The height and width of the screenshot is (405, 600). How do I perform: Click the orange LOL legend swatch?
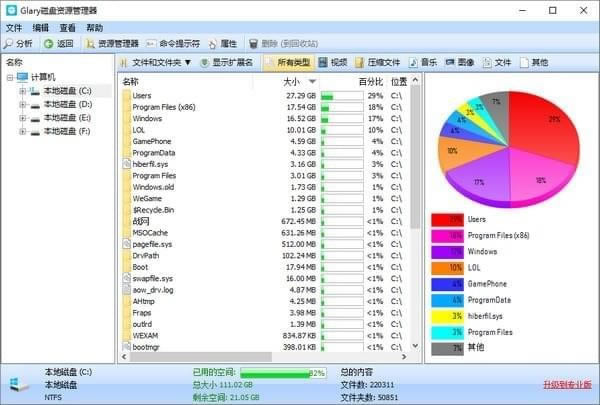pos(447,268)
